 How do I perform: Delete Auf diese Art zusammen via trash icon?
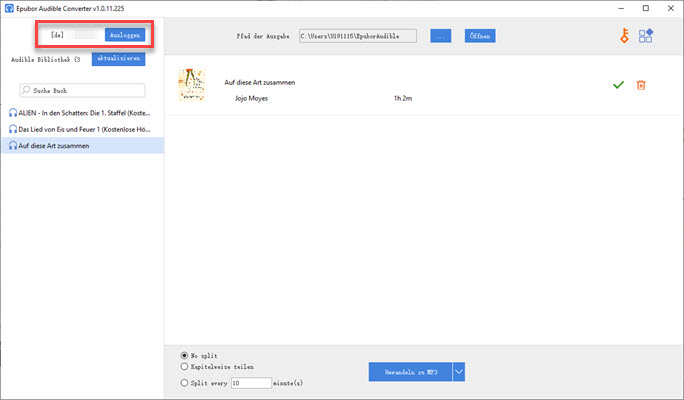point(641,85)
